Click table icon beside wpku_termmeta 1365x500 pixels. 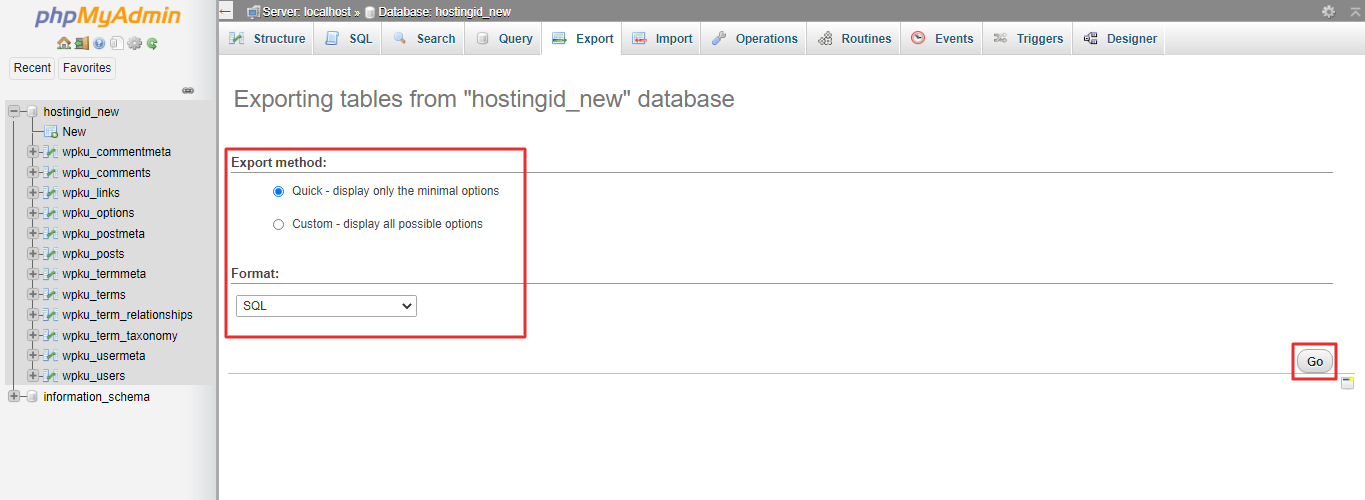pos(51,274)
